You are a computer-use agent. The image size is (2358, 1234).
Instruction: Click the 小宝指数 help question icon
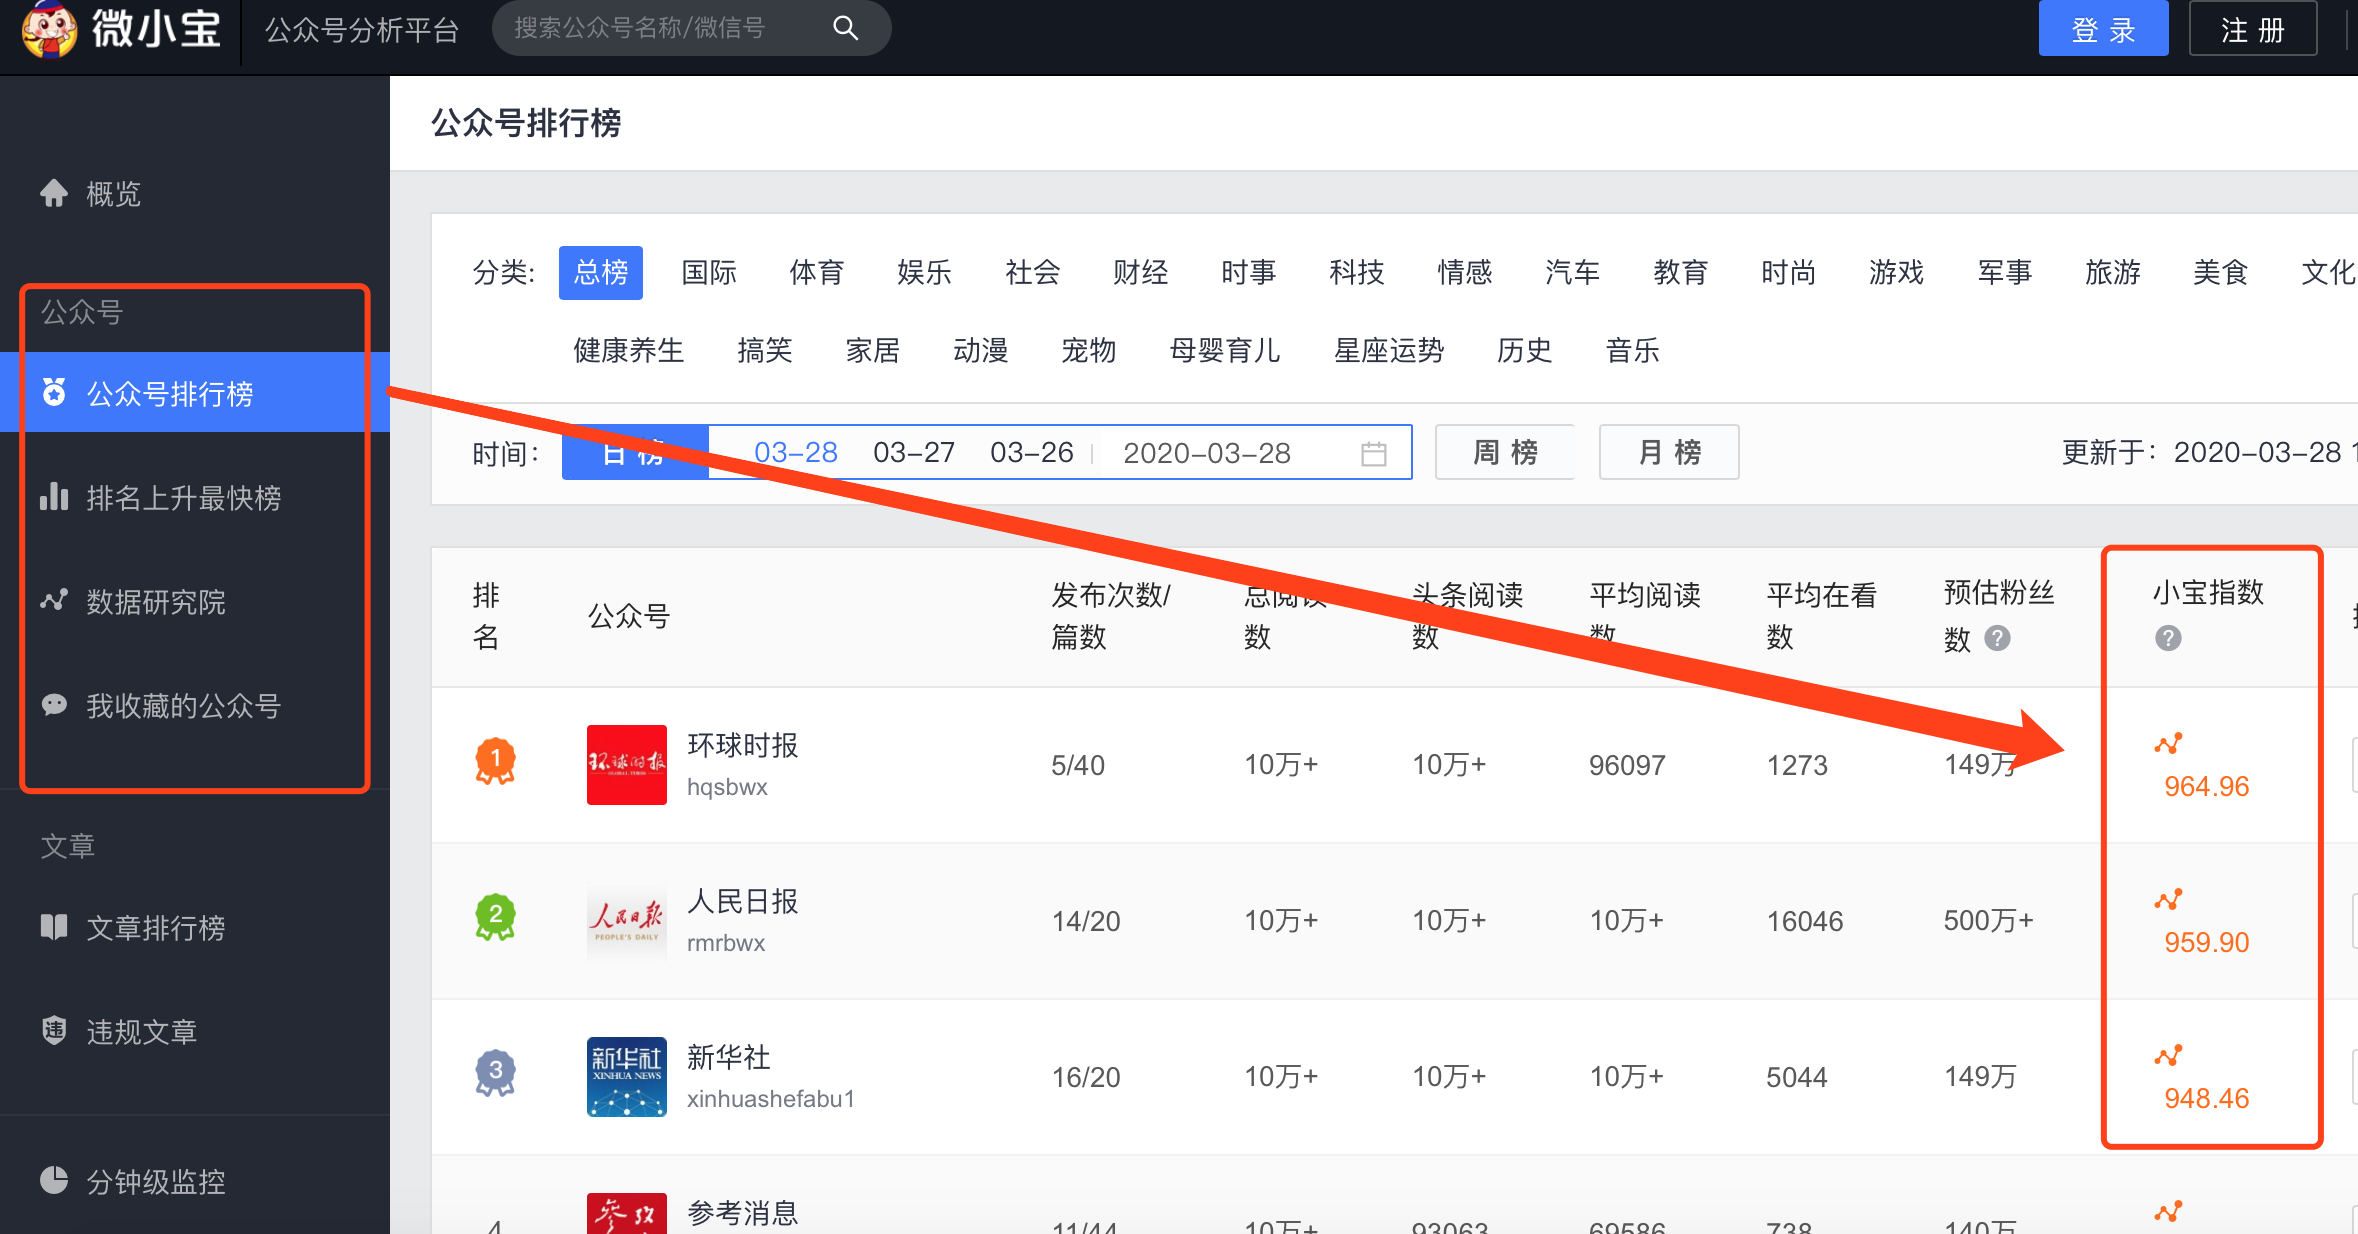pos(2168,638)
